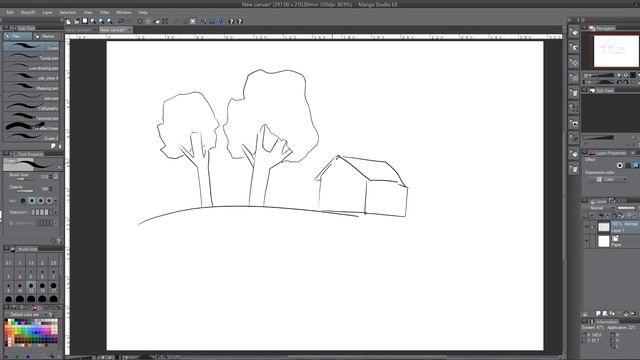Toggle visibility eye of Layer 1
This screenshot has height=360, width=640.
(x=587, y=227)
